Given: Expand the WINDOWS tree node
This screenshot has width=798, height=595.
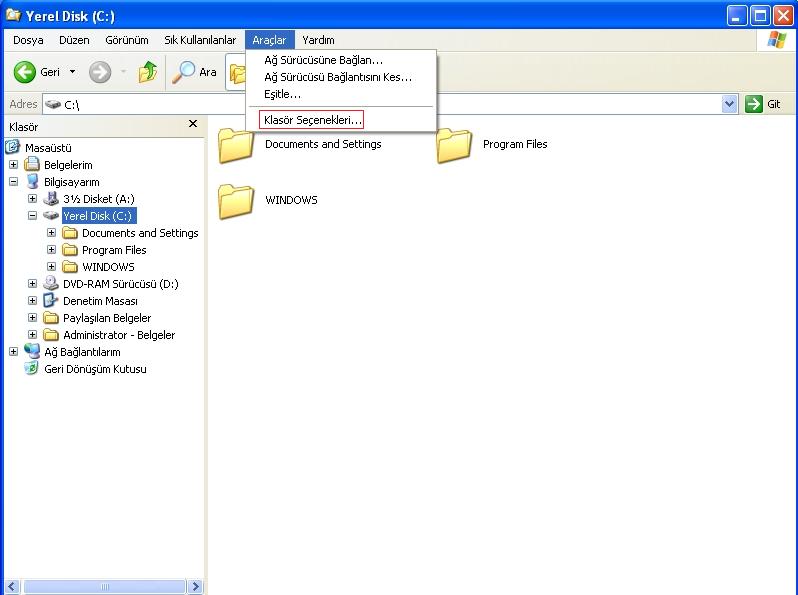Looking at the screenshot, I should point(51,267).
